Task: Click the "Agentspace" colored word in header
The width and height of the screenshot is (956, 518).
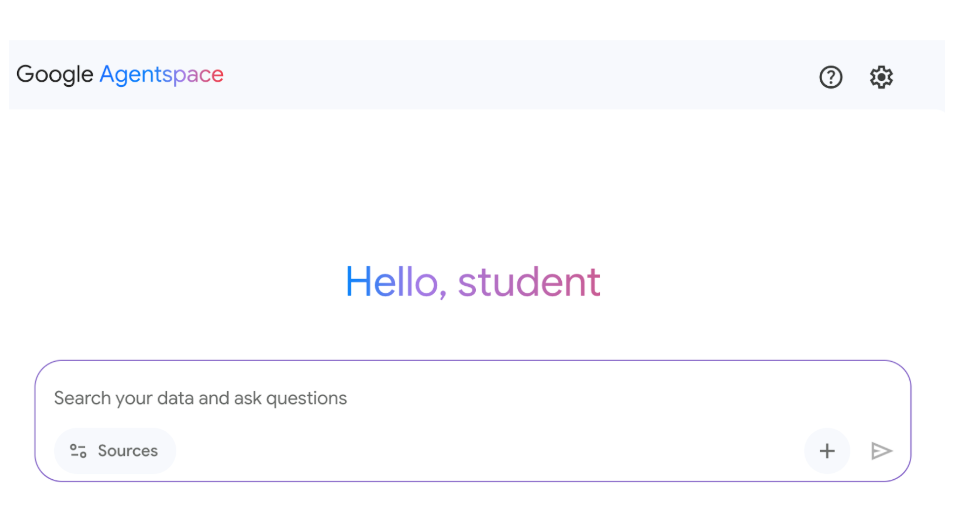Action: click(x=162, y=74)
